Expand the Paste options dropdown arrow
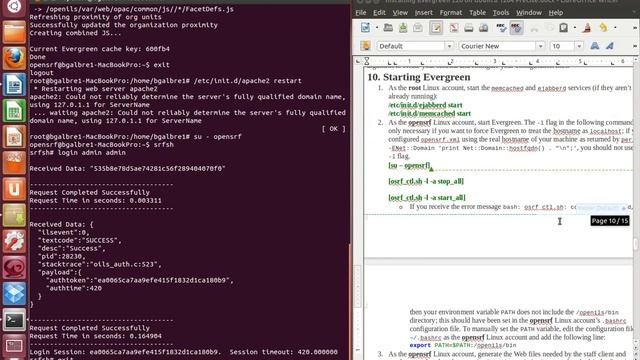 pyautogui.click(x=575, y=28)
